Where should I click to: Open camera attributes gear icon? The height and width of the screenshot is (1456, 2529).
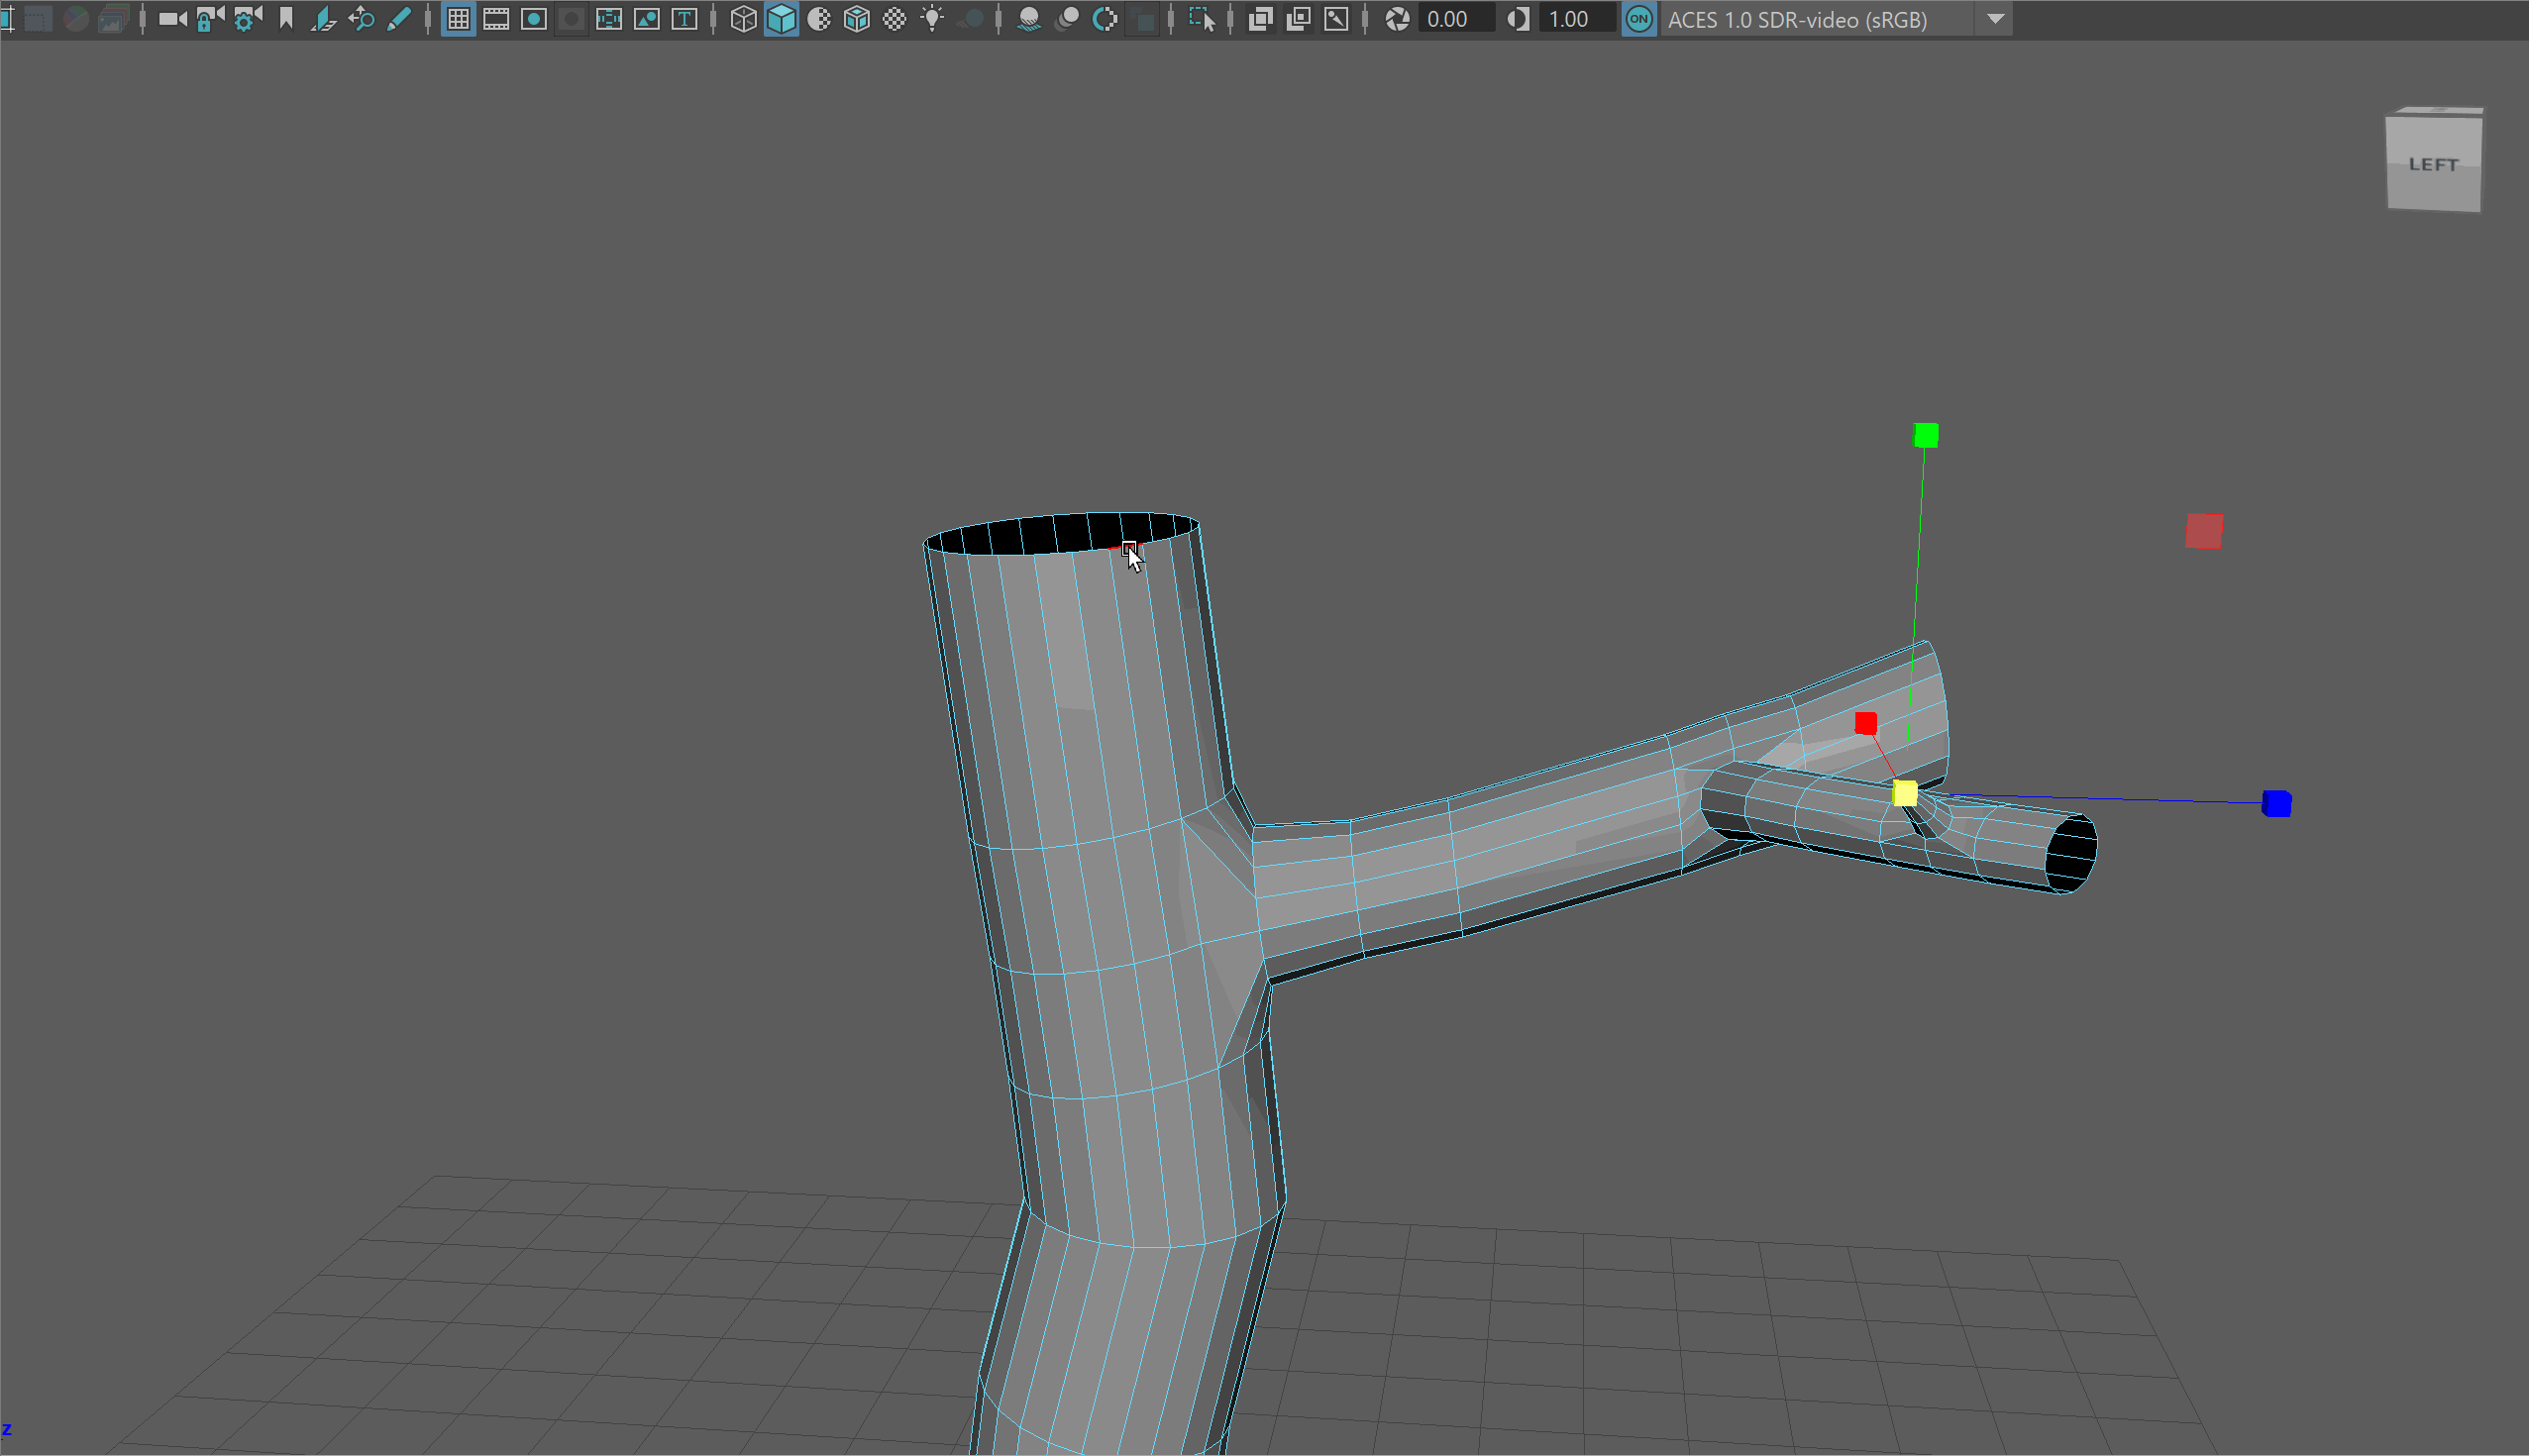(247, 19)
